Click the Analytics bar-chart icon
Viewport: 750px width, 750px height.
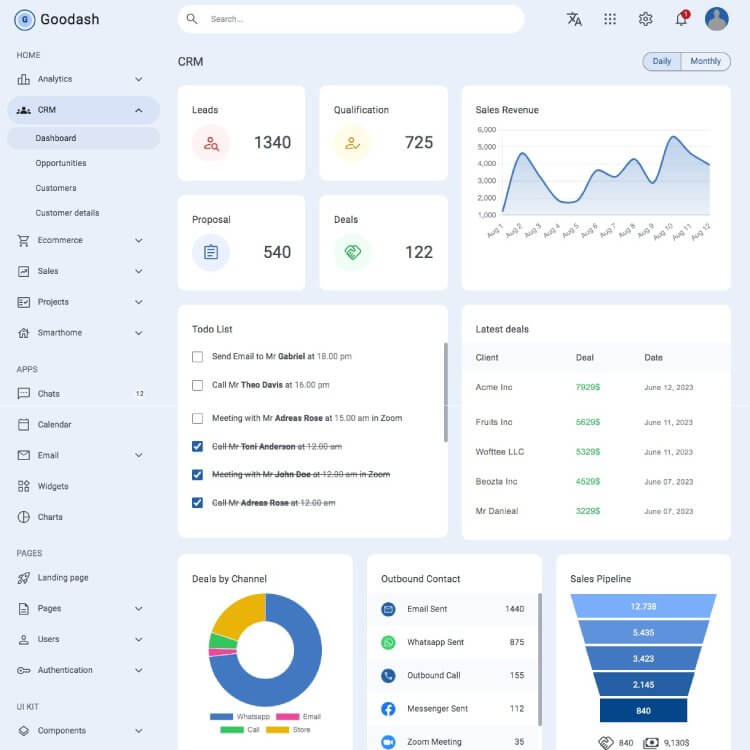[x=23, y=79]
